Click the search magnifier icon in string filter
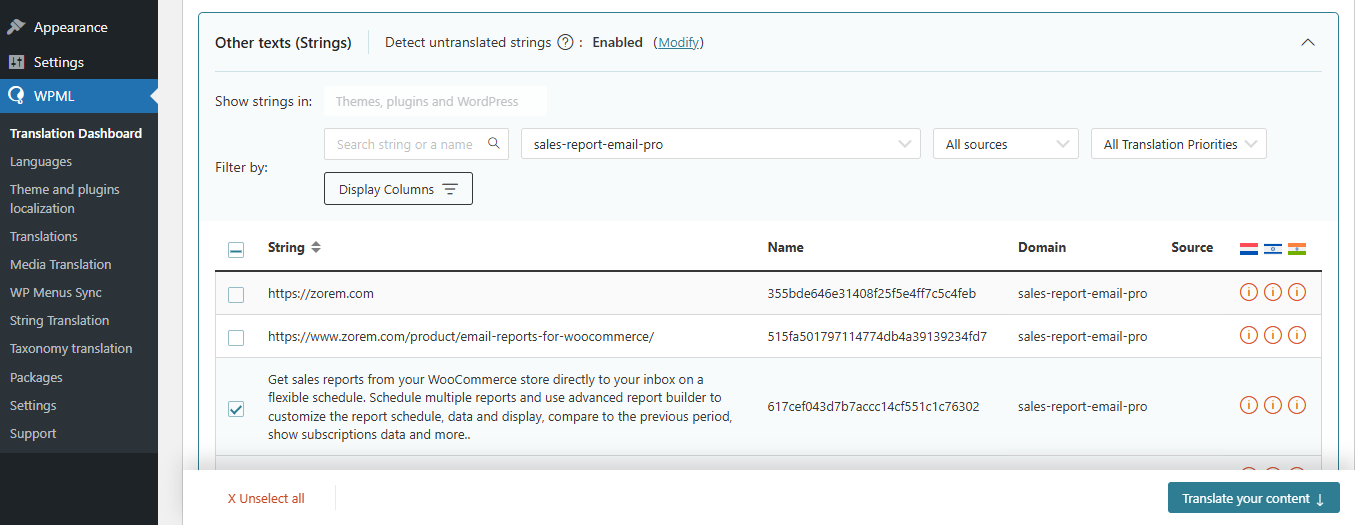The image size is (1355, 525). (x=493, y=144)
